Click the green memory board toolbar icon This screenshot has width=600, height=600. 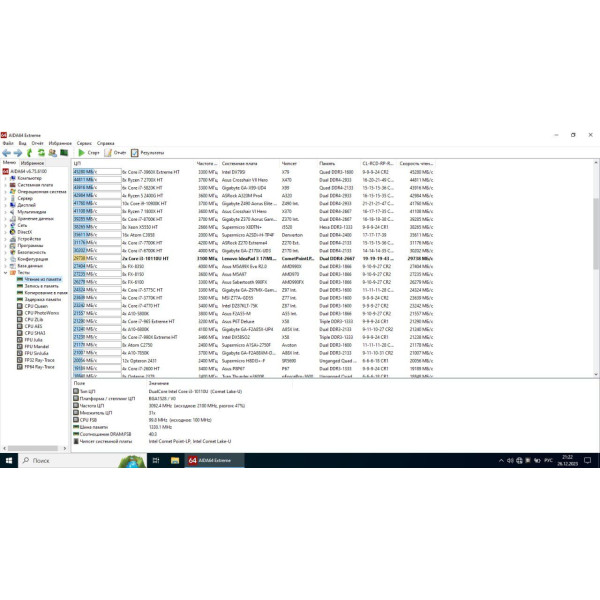click(x=64, y=153)
